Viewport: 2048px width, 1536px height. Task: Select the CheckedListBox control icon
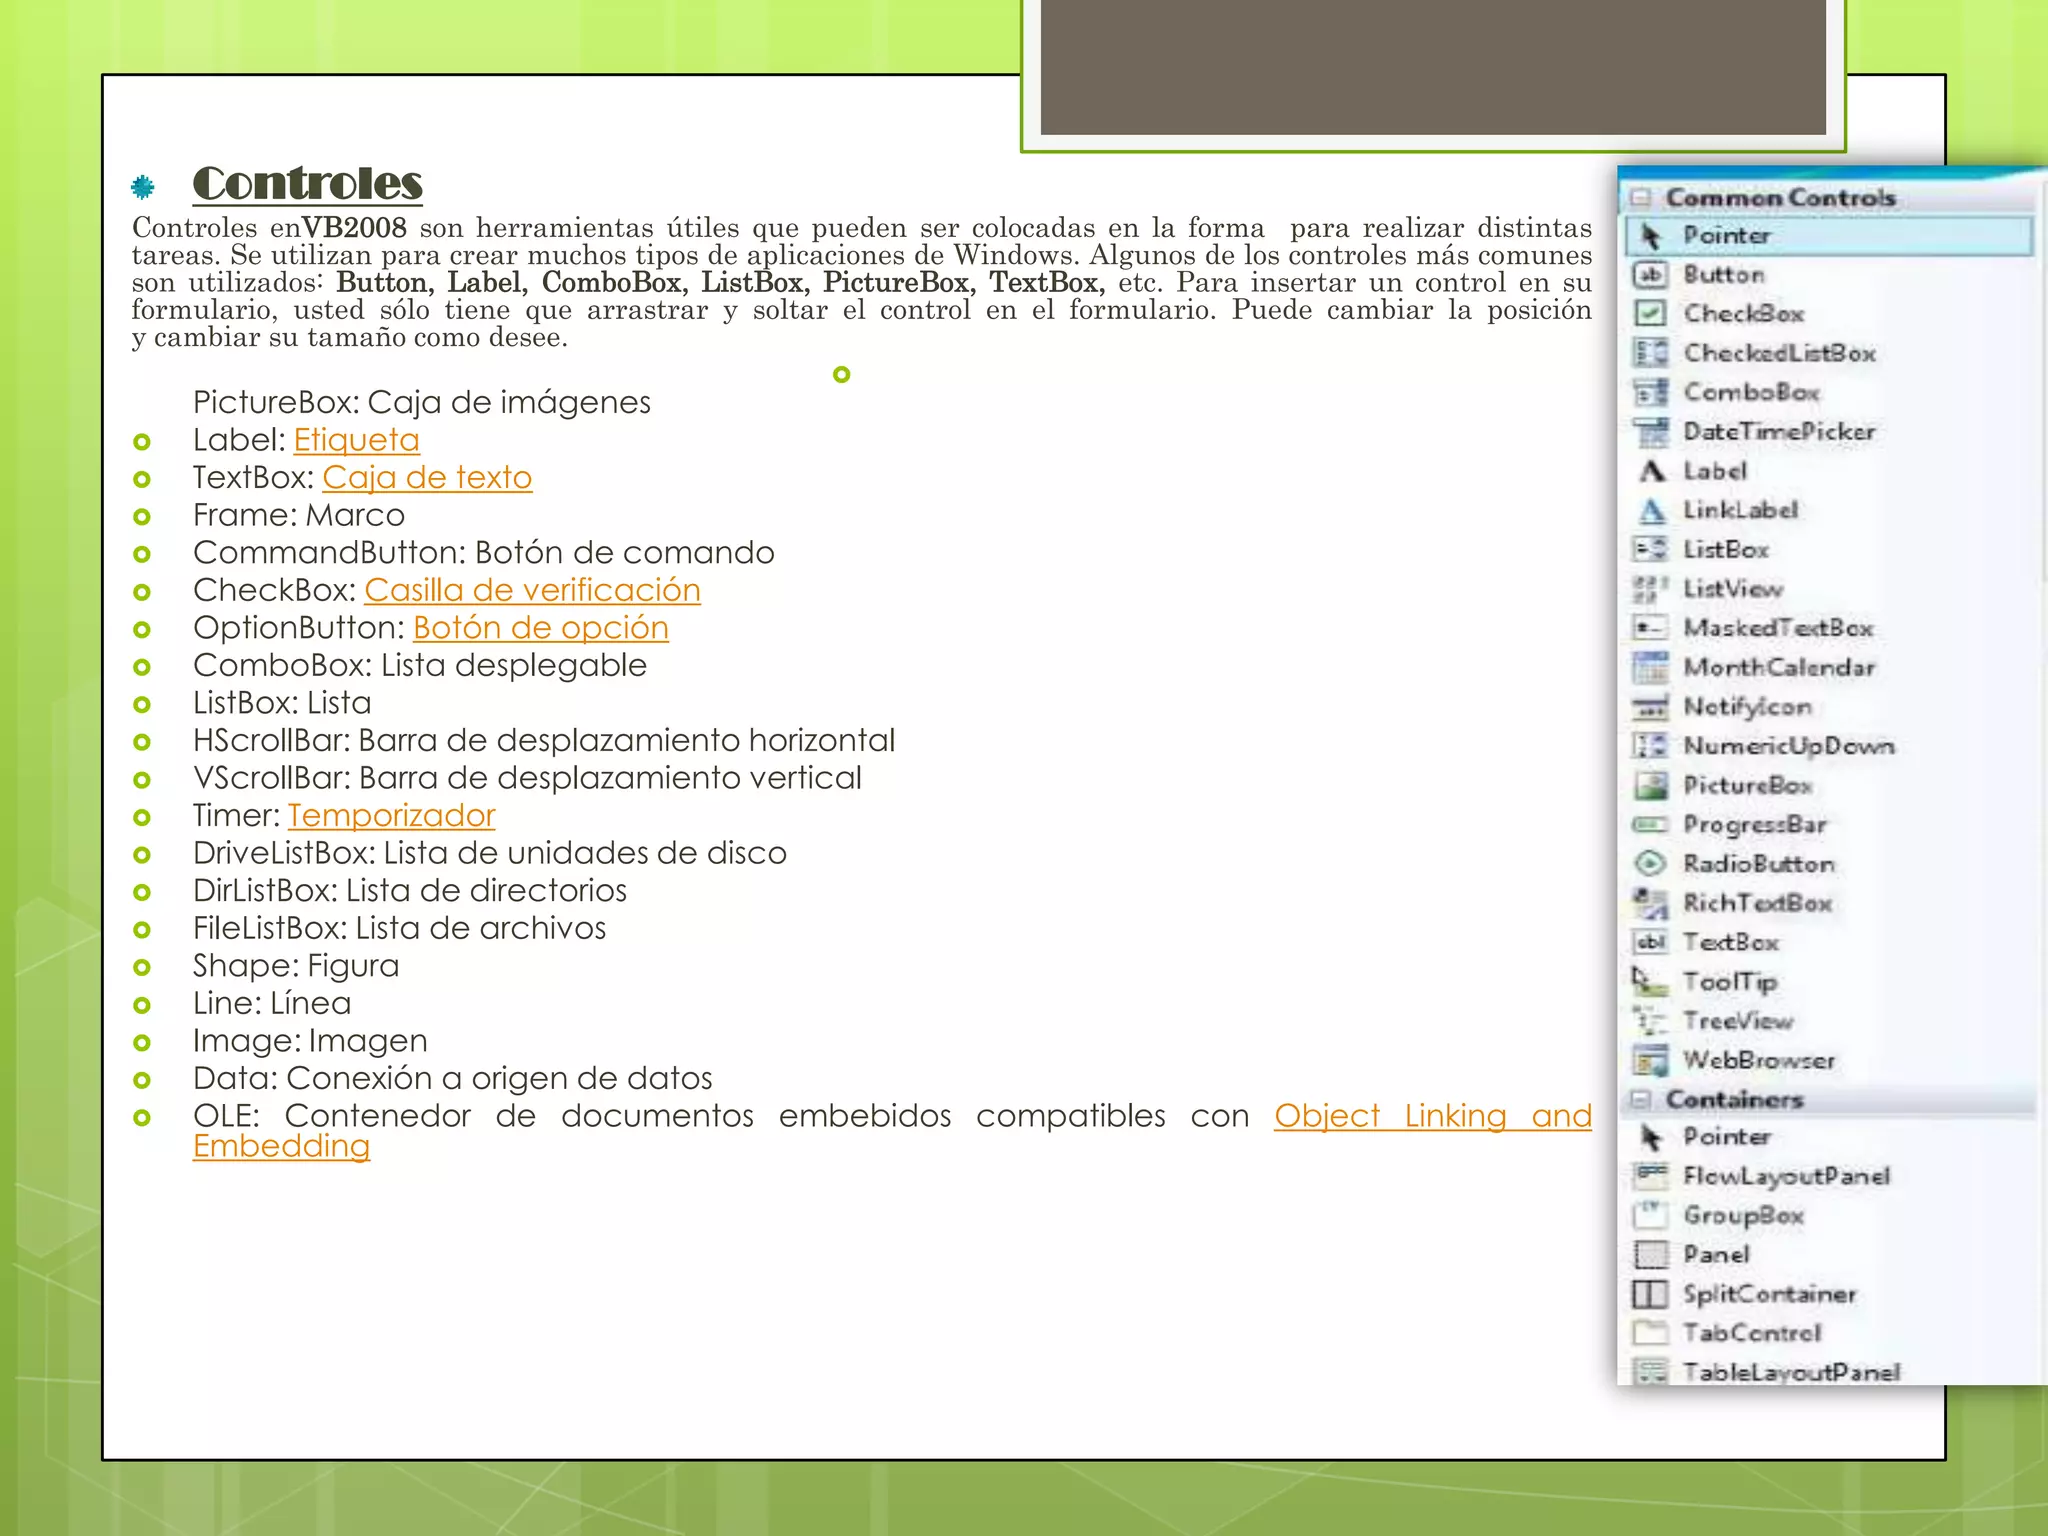[1650, 353]
